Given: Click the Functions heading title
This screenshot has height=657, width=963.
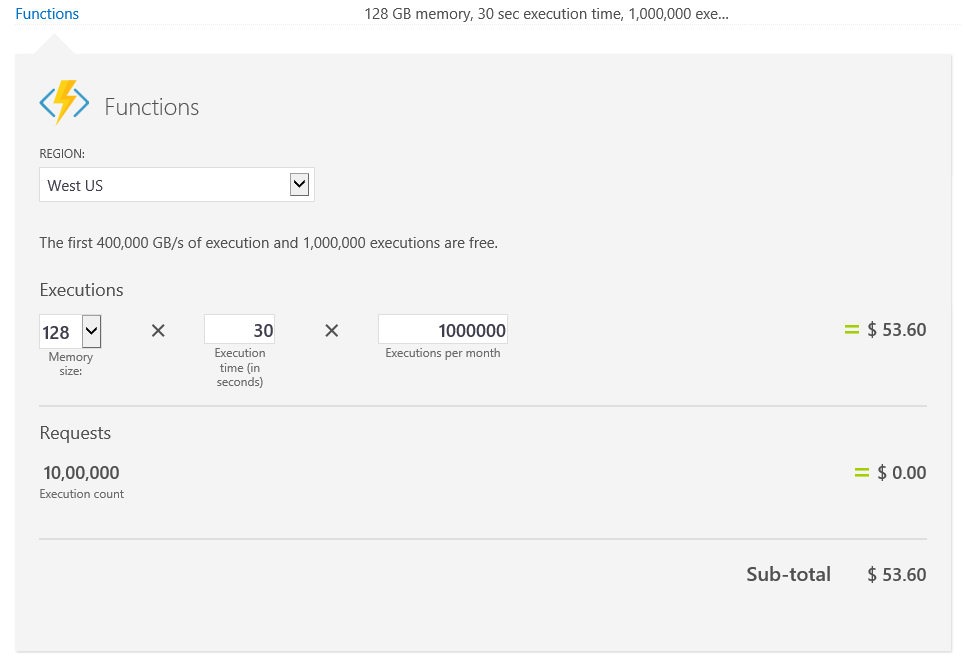Looking at the screenshot, I should tap(152, 107).
